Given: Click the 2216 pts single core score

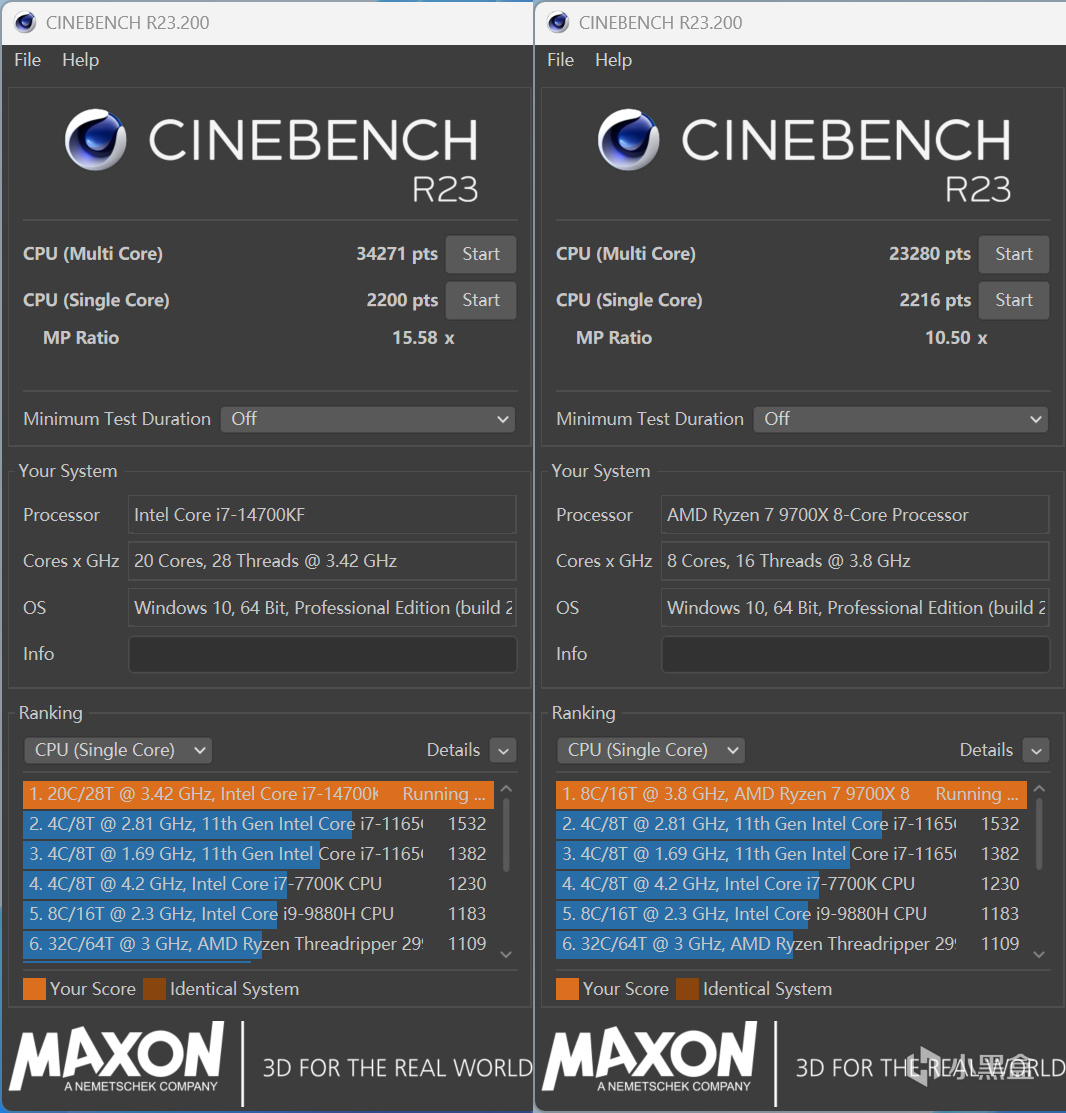Looking at the screenshot, I should pos(935,300).
